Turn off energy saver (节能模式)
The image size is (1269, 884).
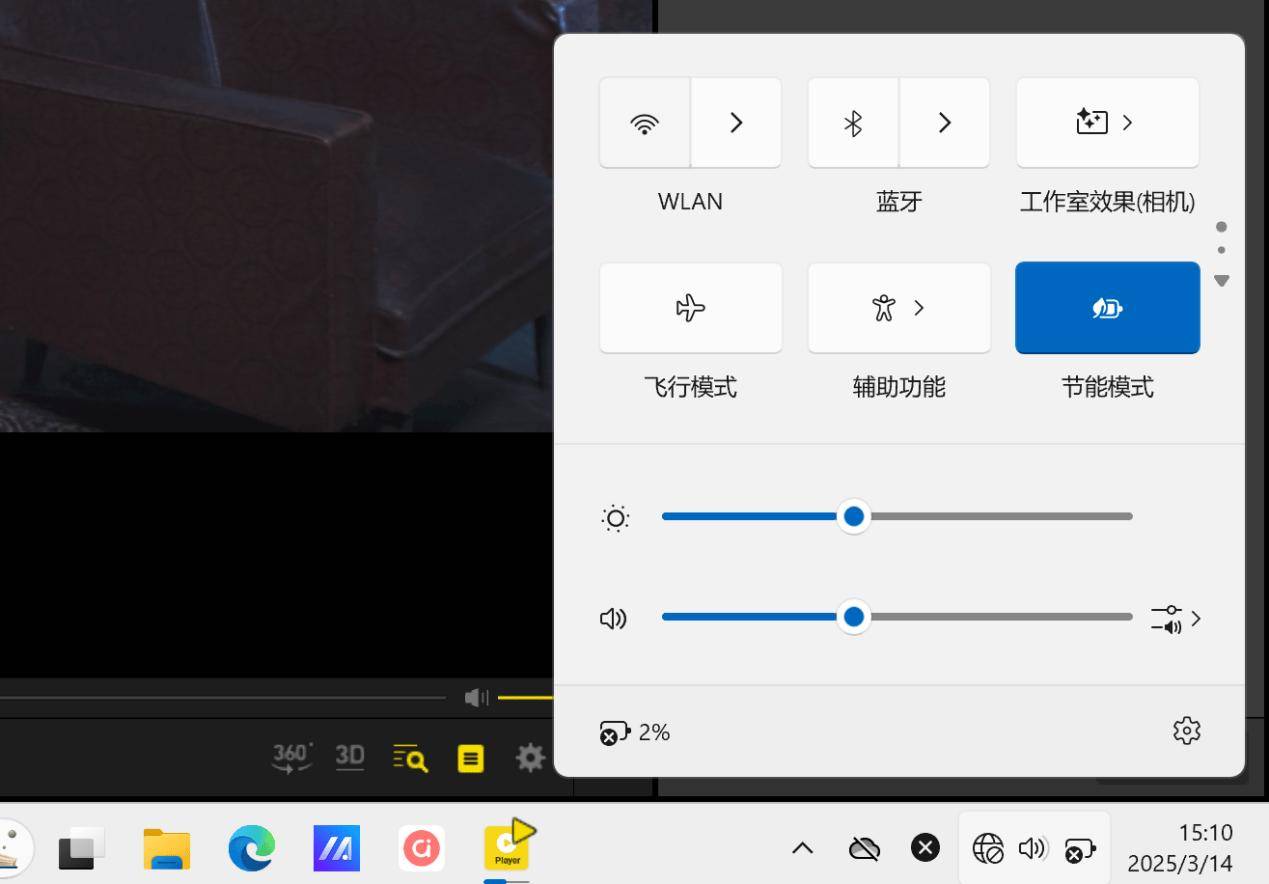pyautogui.click(x=1107, y=308)
